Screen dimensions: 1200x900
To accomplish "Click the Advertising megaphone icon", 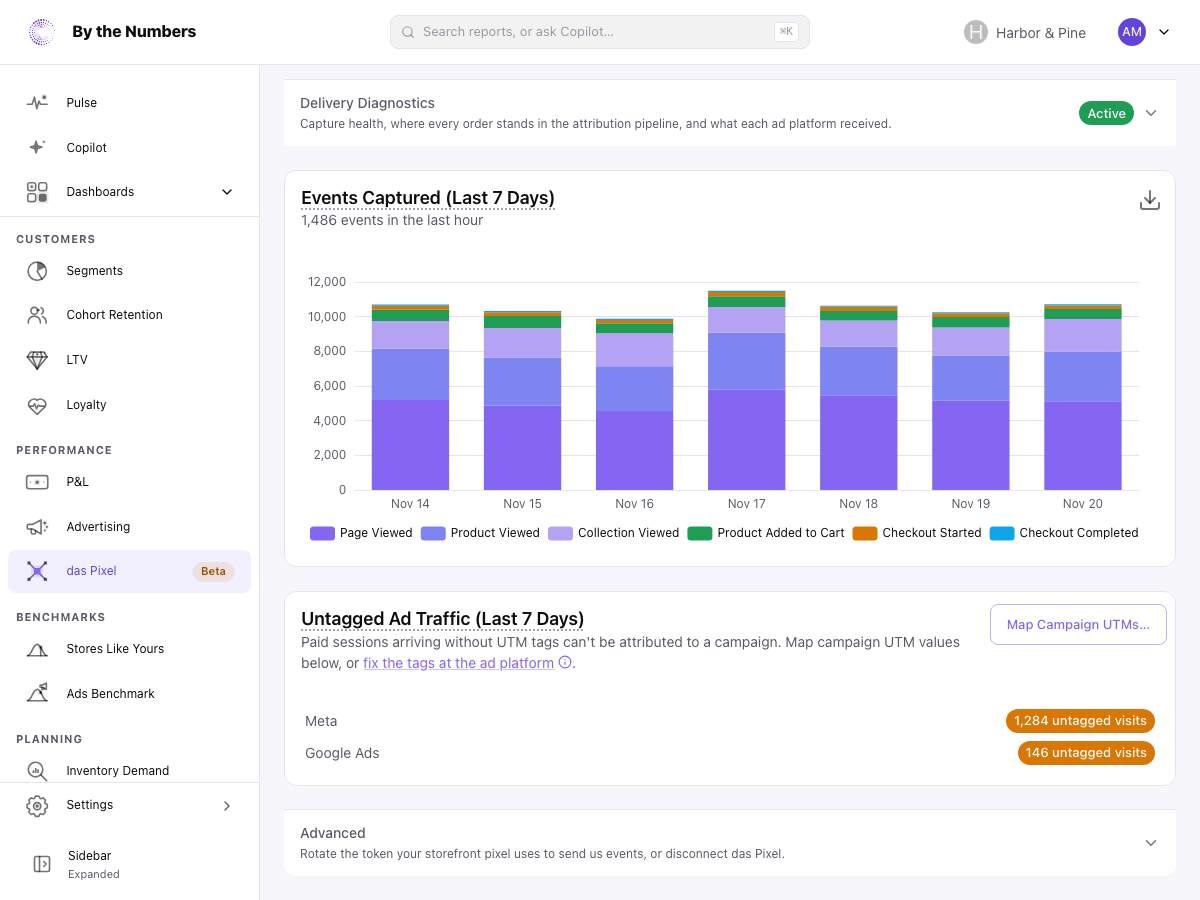I will [37, 527].
